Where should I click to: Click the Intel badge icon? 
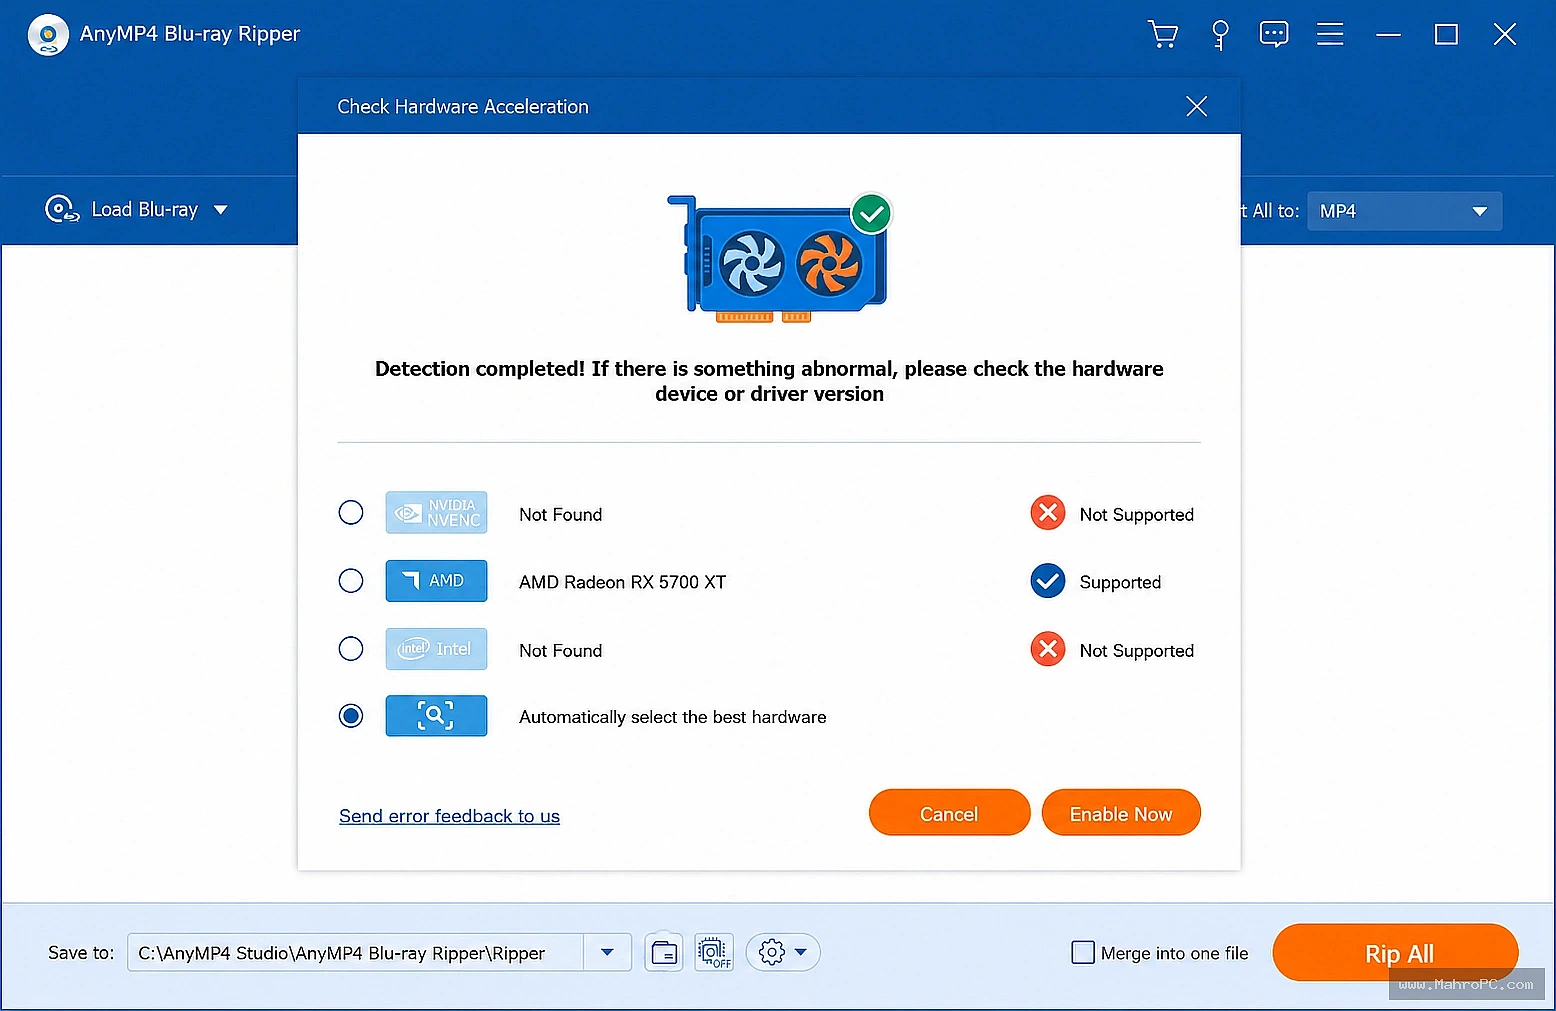pos(436,649)
